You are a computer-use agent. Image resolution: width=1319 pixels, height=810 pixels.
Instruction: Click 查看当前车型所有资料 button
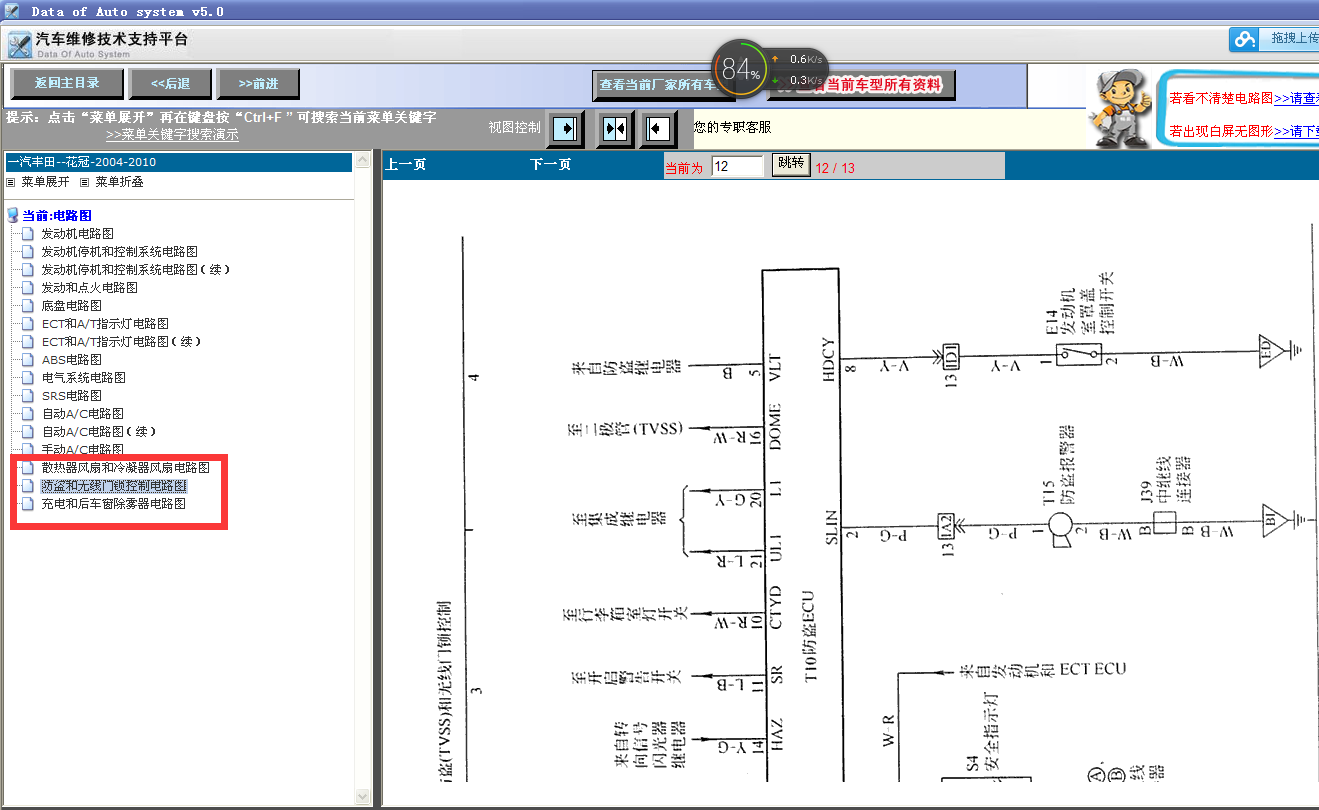coord(862,85)
